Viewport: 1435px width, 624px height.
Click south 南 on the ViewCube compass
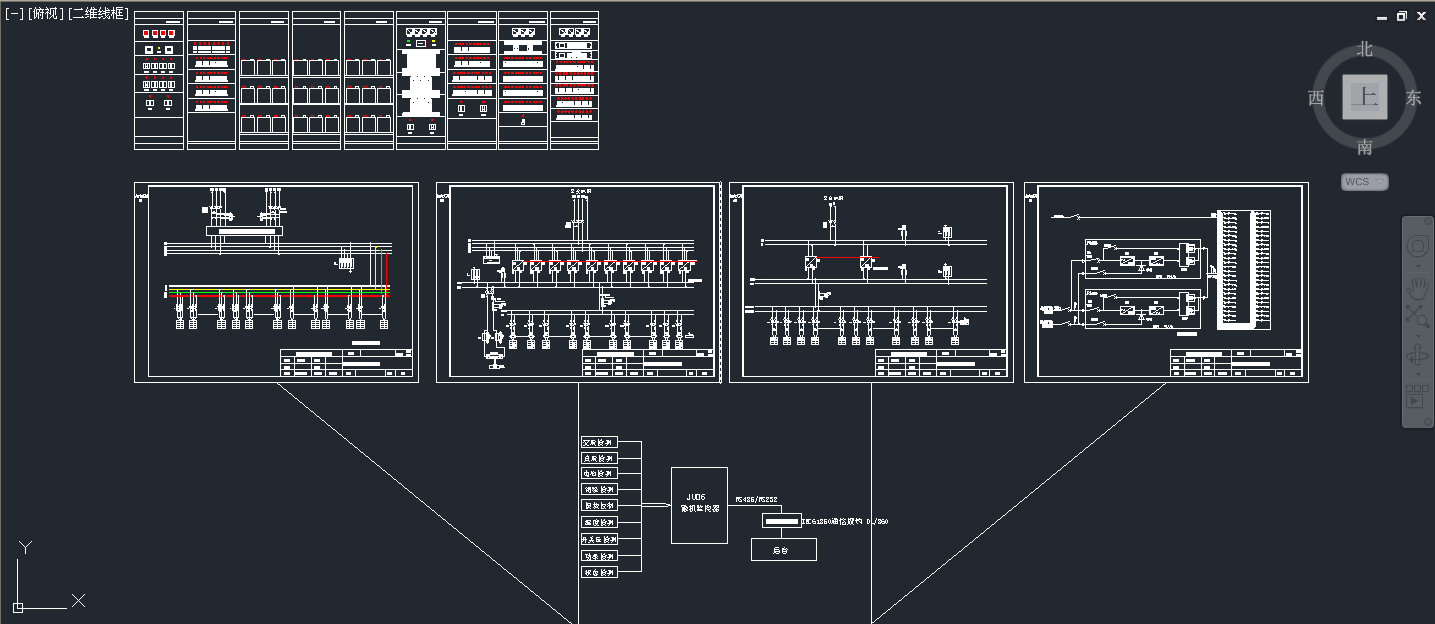click(1365, 148)
